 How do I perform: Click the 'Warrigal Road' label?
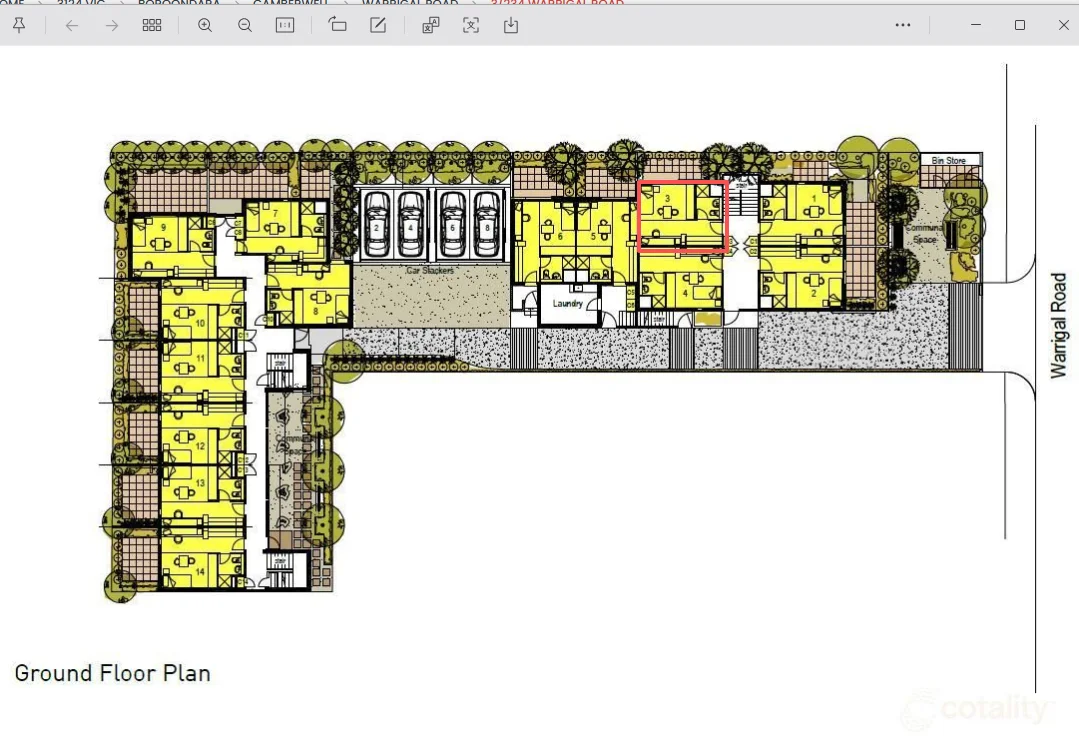coord(1058,325)
